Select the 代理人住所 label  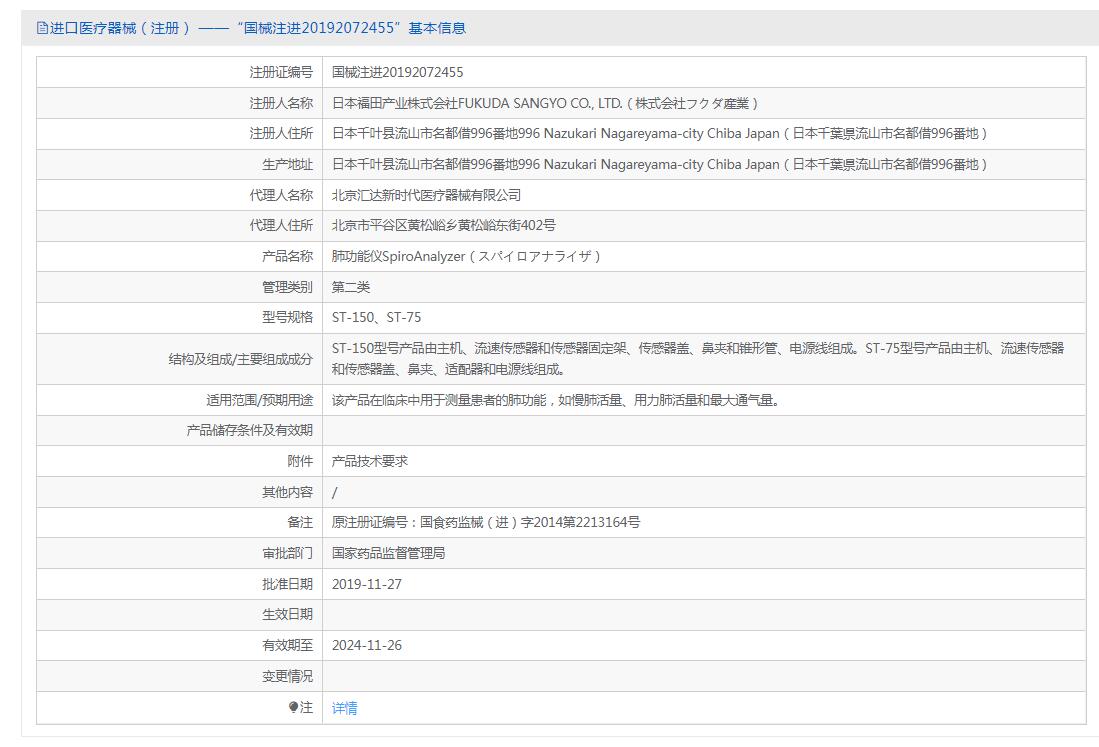pos(281,225)
